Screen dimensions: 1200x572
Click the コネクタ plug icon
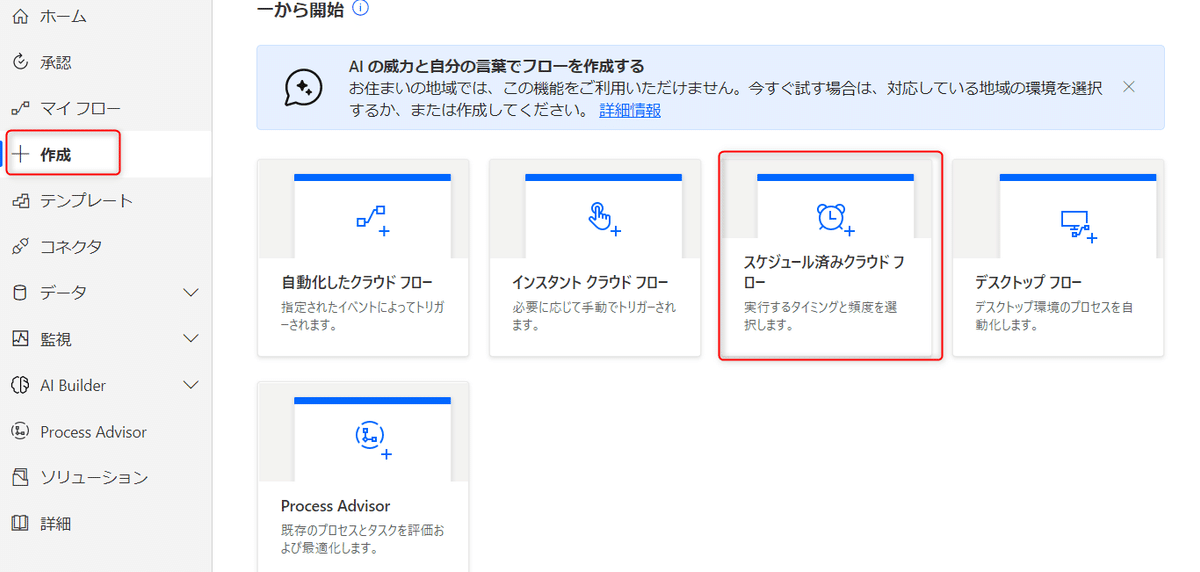click(x=20, y=247)
